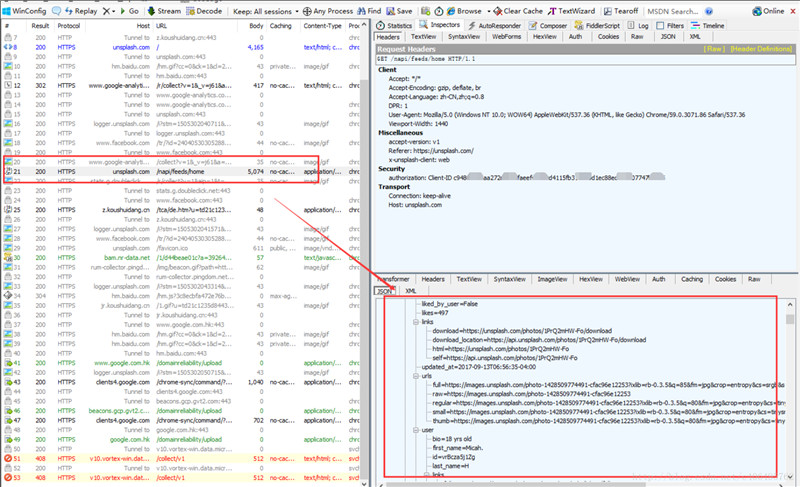The height and width of the screenshot is (487, 800).
Task: Open the Filters tab
Action: [x=670, y=25]
